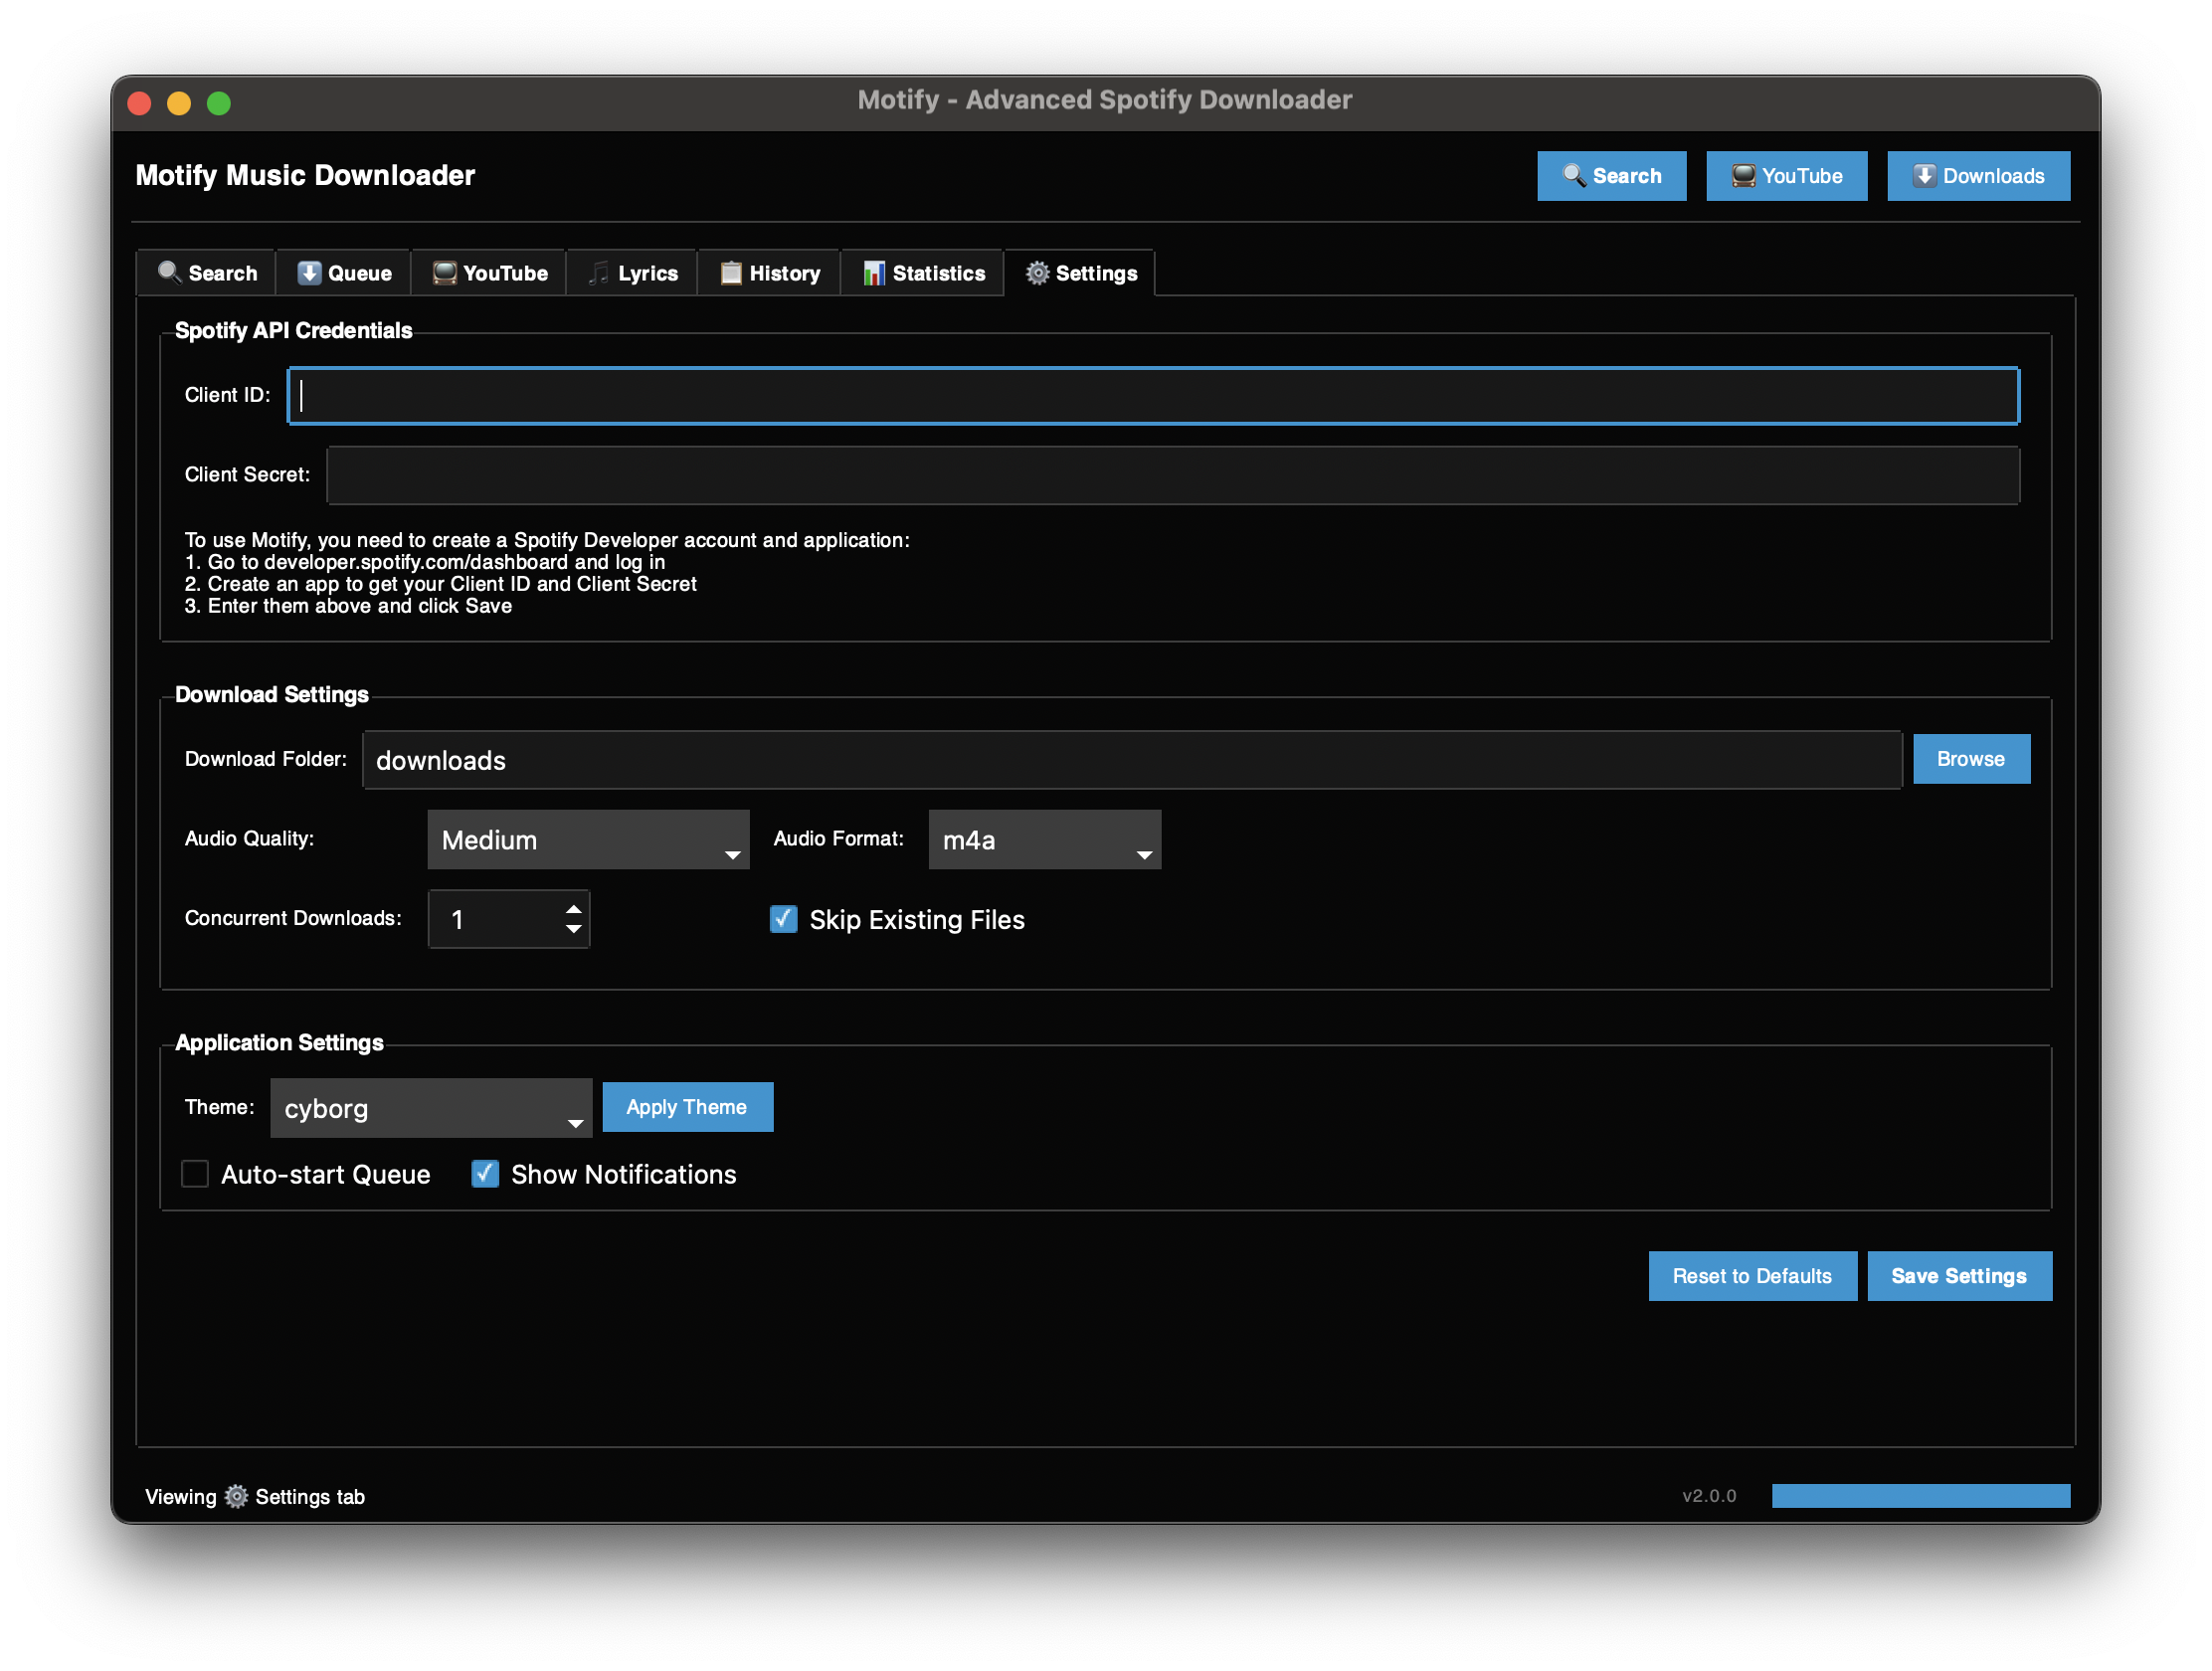Click the 'Theme:' label

220,1107
